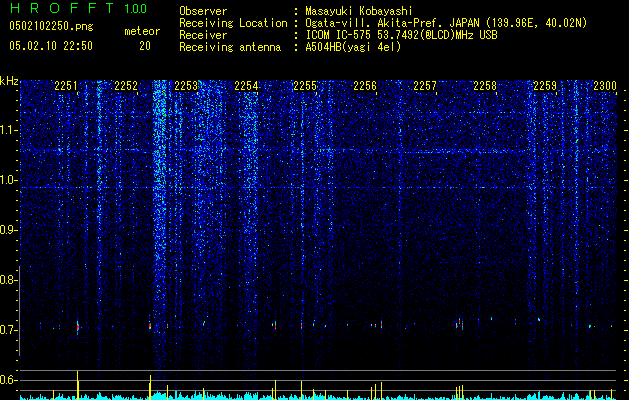Select observer name Masayuki Kobayashi
This screenshot has height=400, width=629.
click(359, 11)
